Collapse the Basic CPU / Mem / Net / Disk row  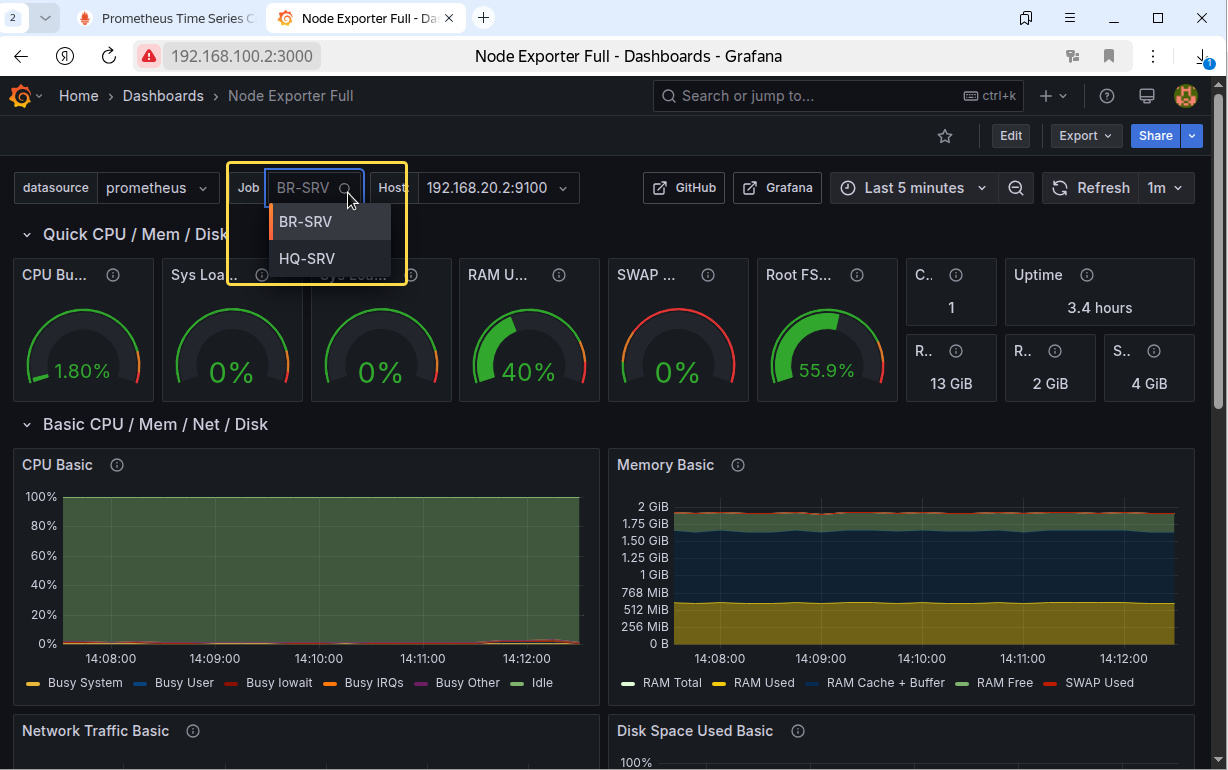[x=27, y=424]
